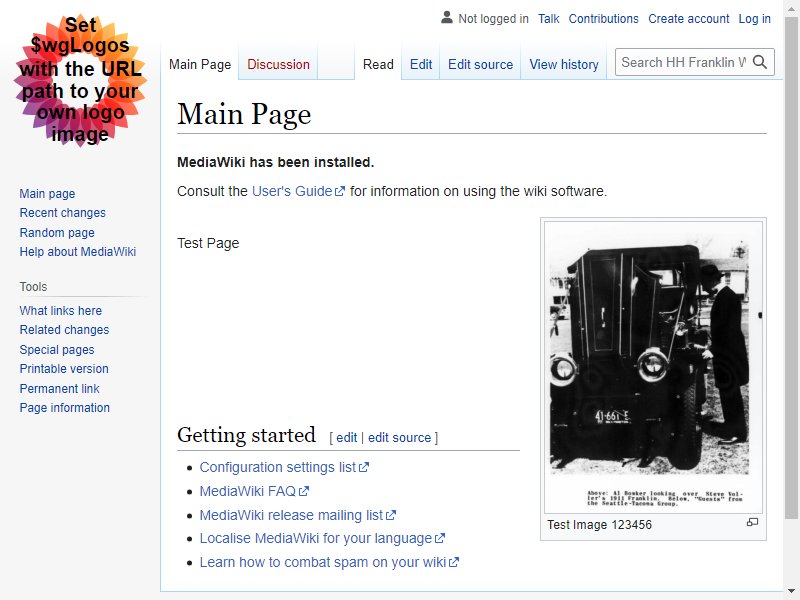The width and height of the screenshot is (800, 600).
Task: Select the Read tab
Action: (x=378, y=64)
